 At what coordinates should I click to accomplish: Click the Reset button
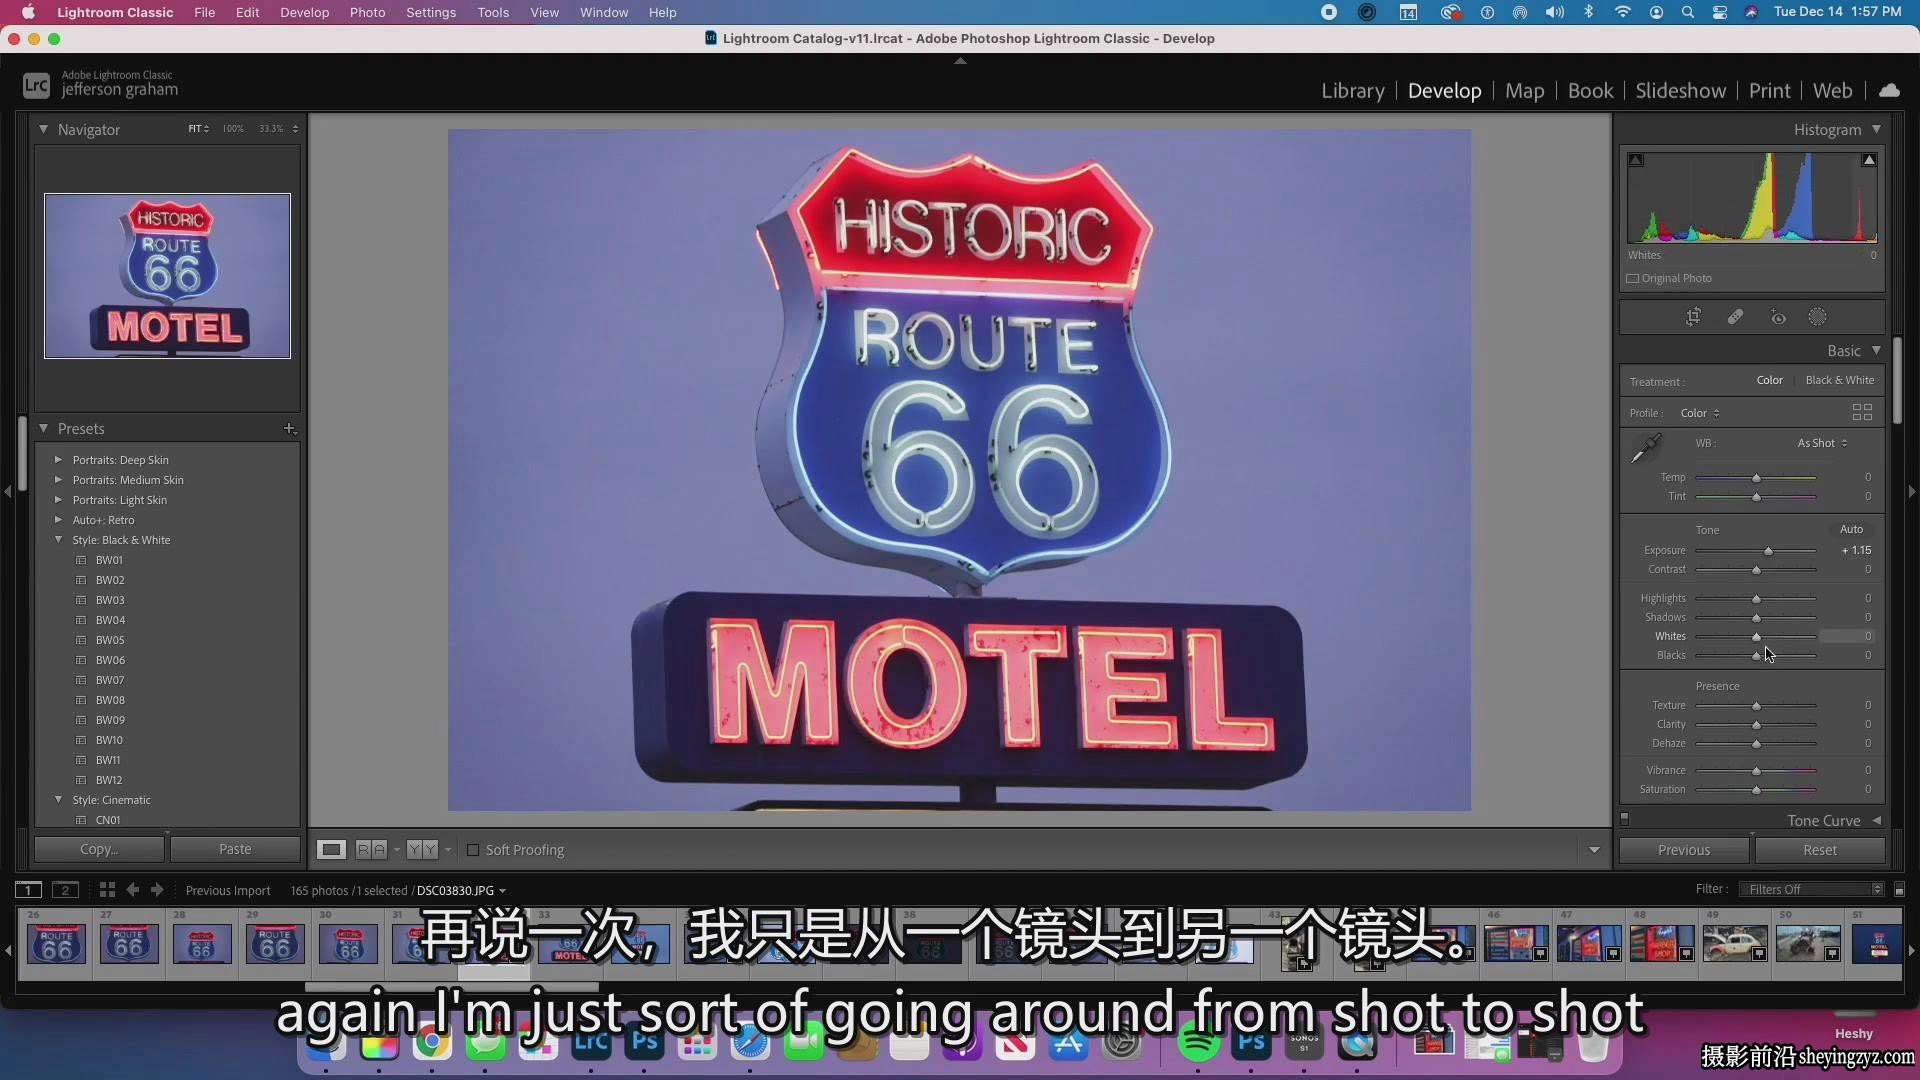(x=1820, y=850)
